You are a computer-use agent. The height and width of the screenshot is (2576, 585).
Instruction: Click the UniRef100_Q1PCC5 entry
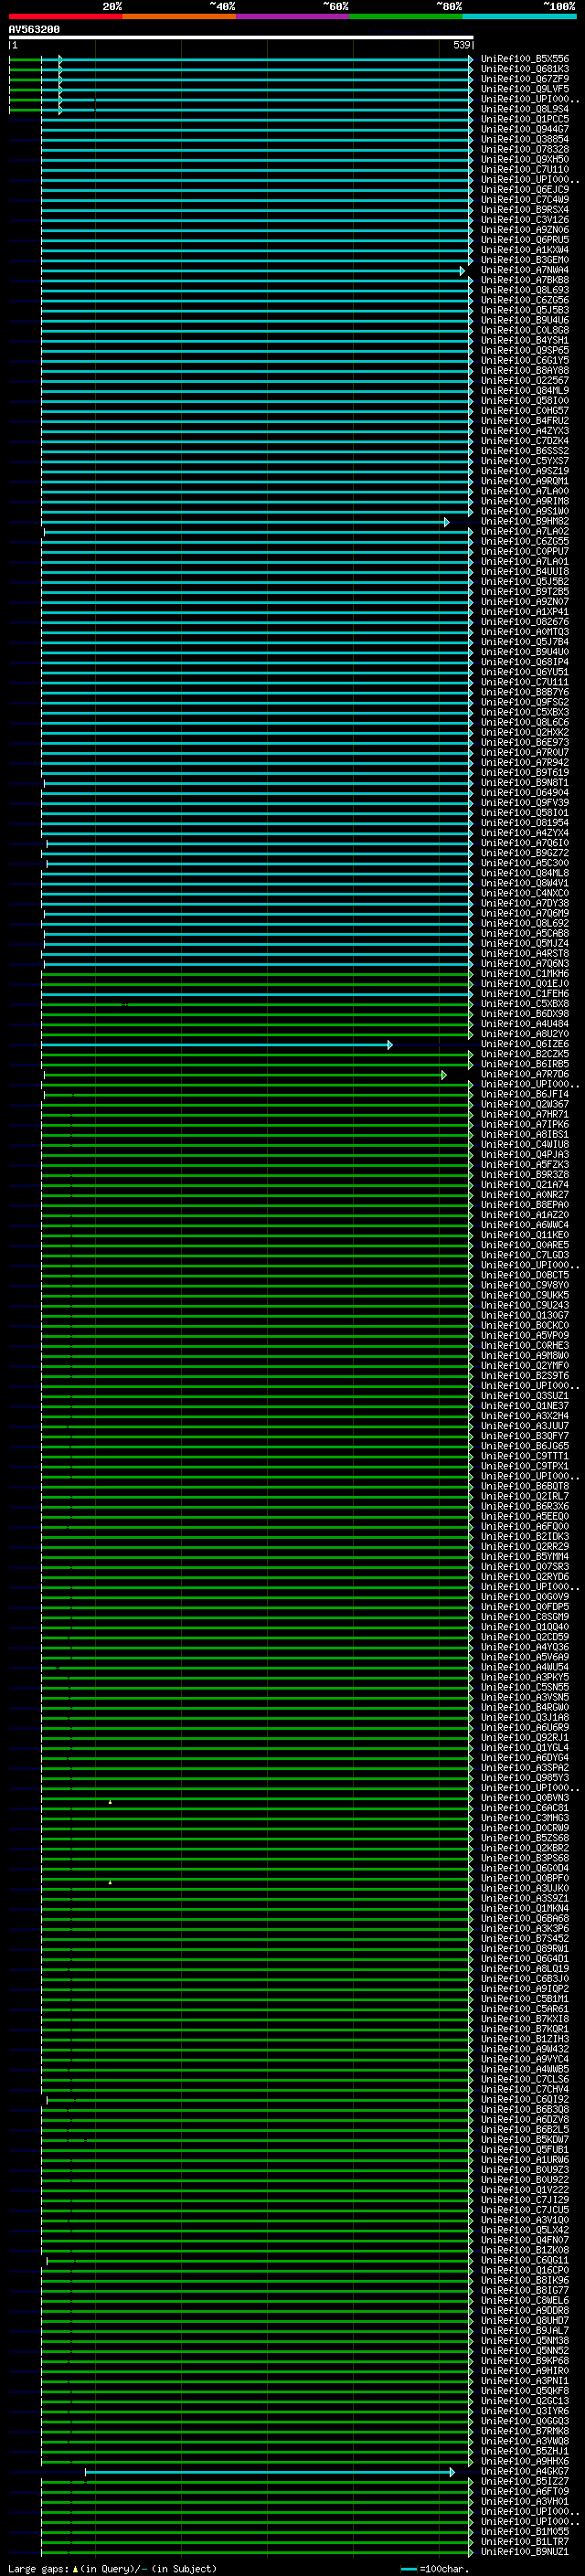point(524,119)
